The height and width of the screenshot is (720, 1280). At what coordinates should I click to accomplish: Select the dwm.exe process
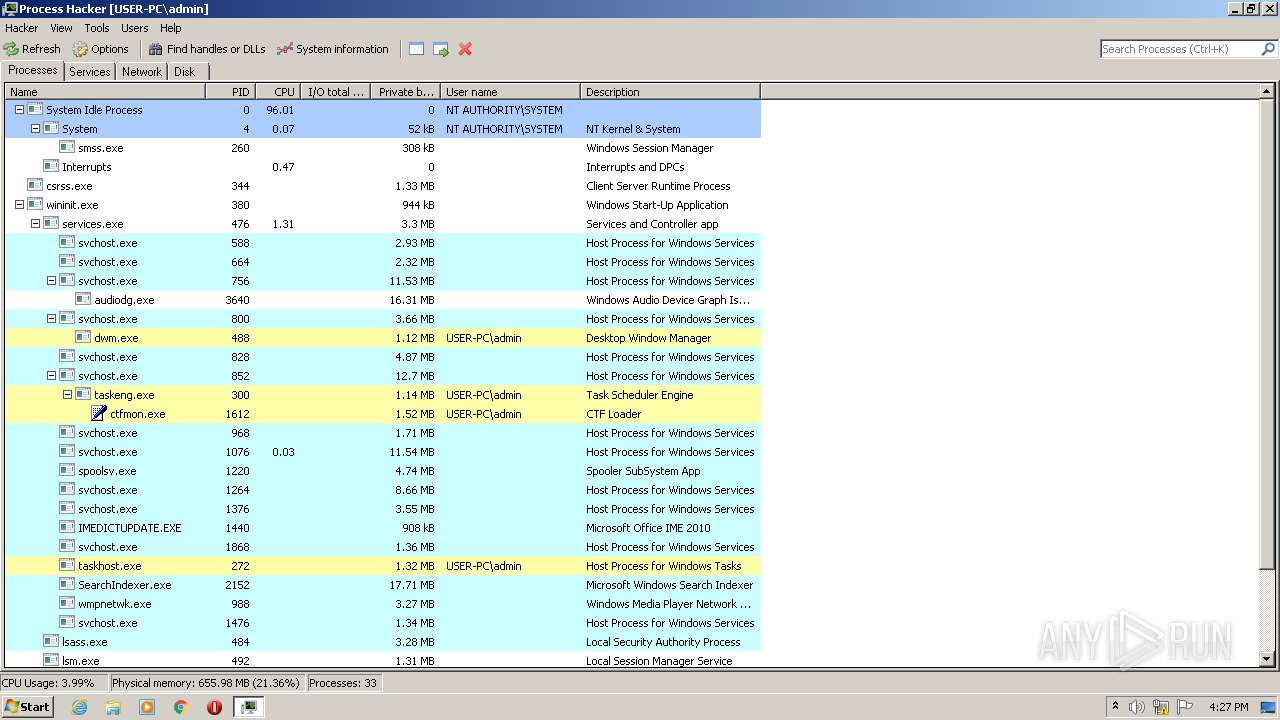[383, 338]
